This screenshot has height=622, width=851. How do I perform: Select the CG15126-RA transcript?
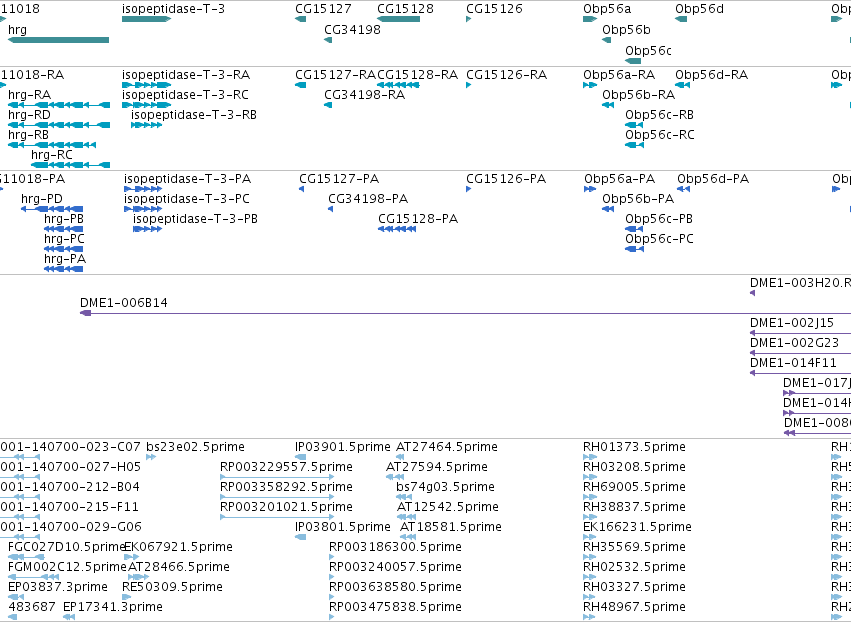click(x=468, y=85)
